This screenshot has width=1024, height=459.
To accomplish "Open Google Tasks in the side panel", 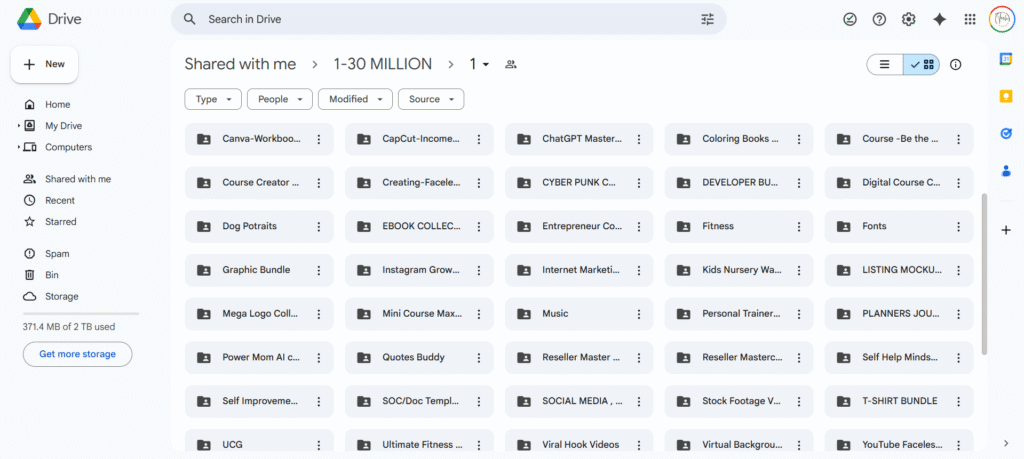I will (x=1006, y=133).
